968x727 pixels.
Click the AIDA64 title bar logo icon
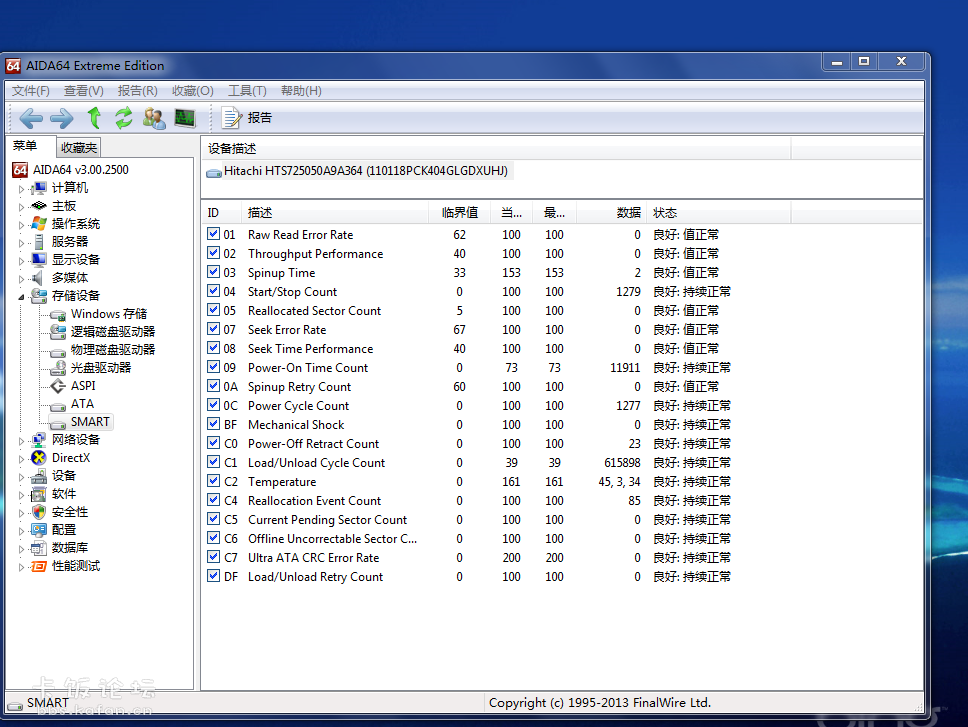point(13,65)
